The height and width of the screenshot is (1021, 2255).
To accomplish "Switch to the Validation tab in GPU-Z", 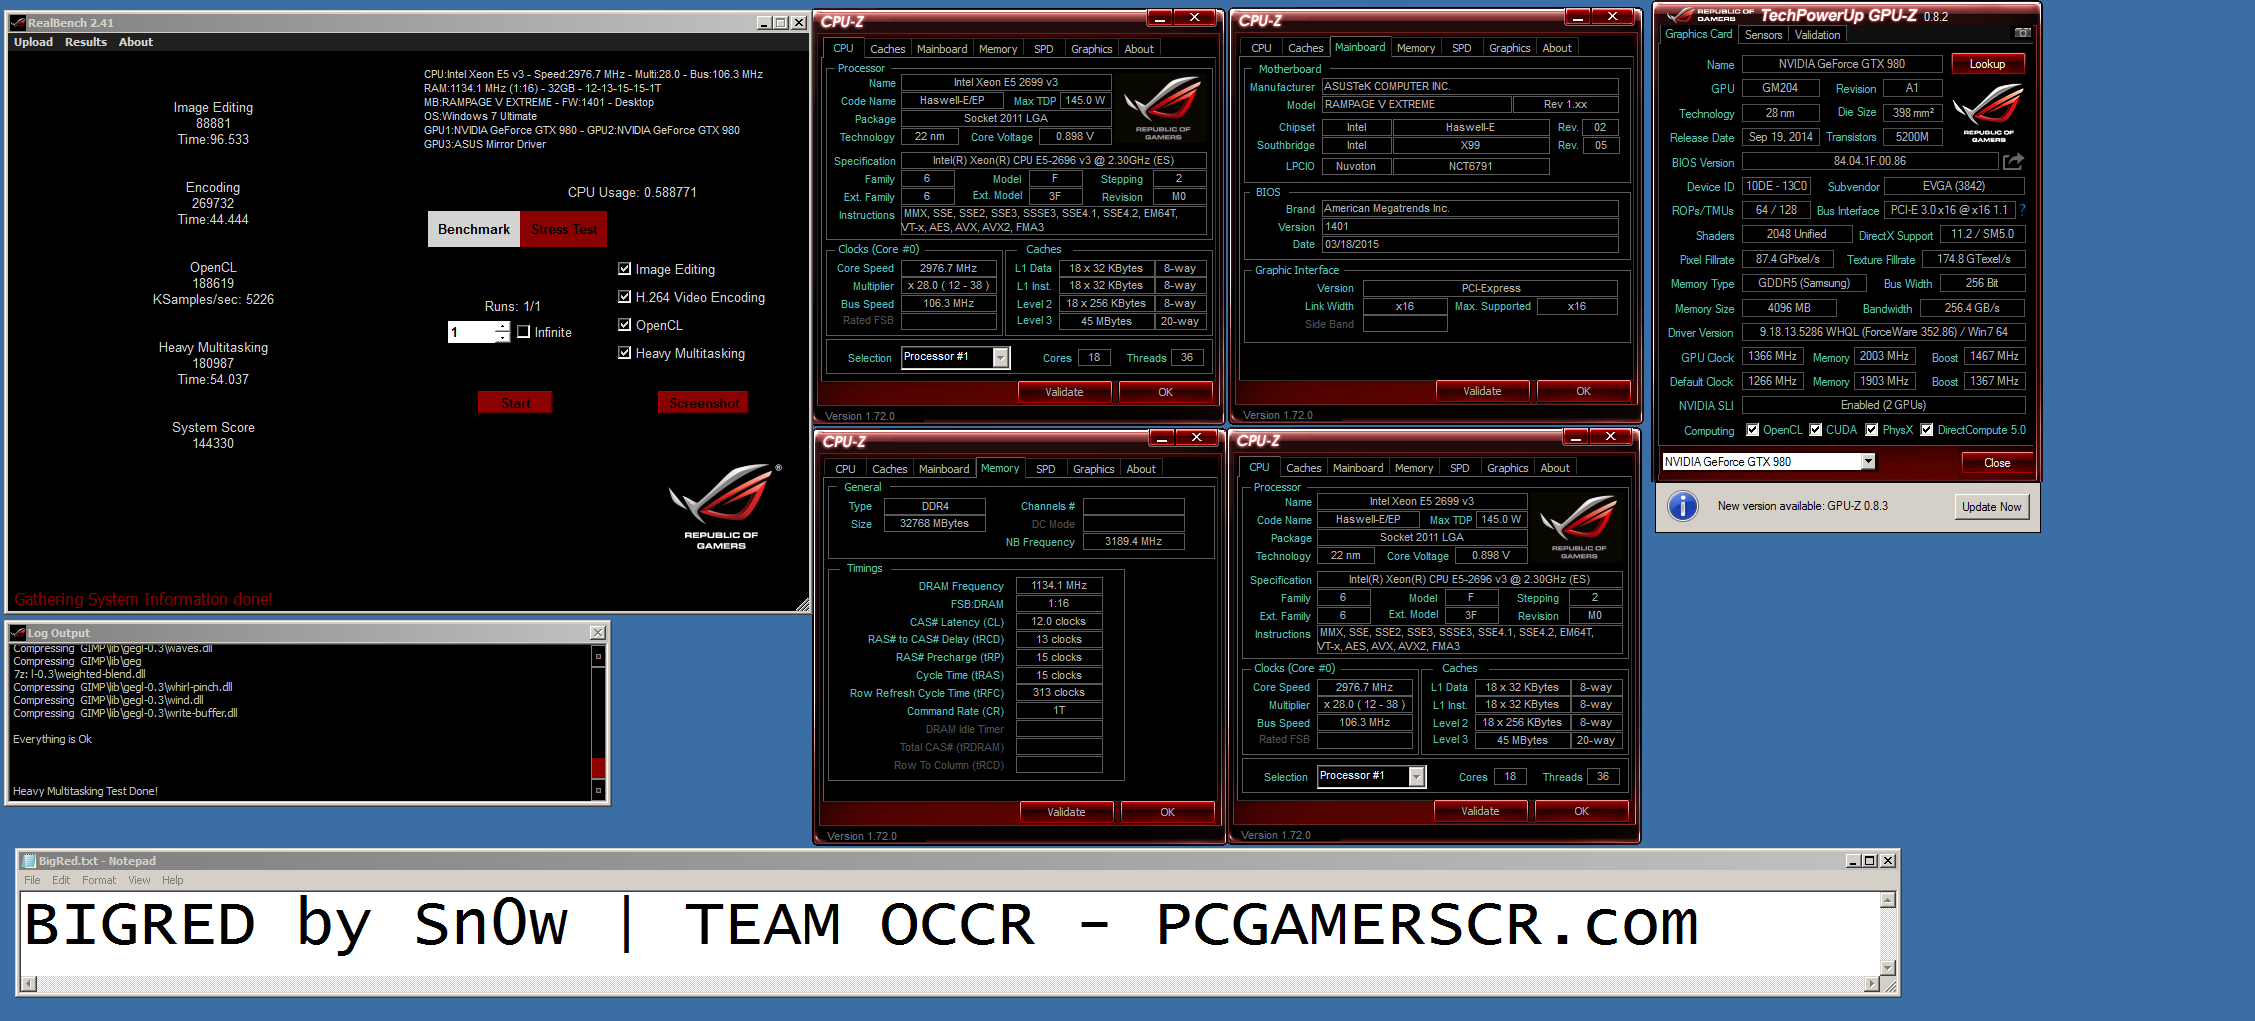I will point(1817,35).
